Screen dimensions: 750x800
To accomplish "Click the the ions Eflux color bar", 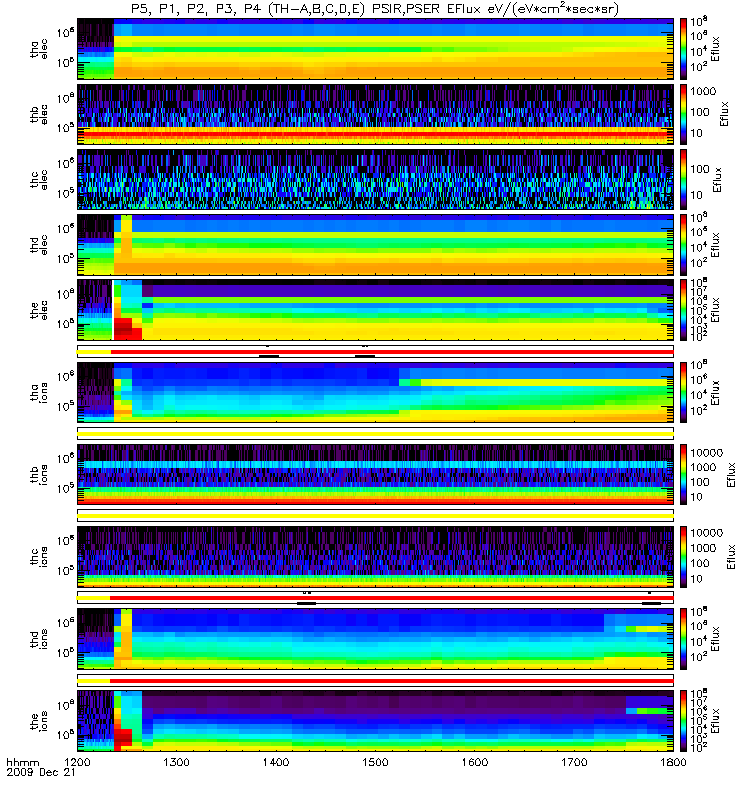I will [x=684, y=721].
